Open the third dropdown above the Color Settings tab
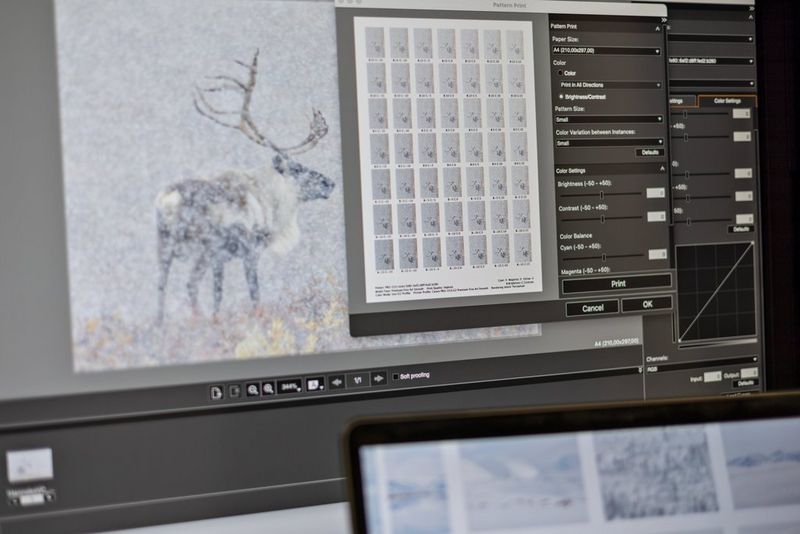 (x=711, y=83)
